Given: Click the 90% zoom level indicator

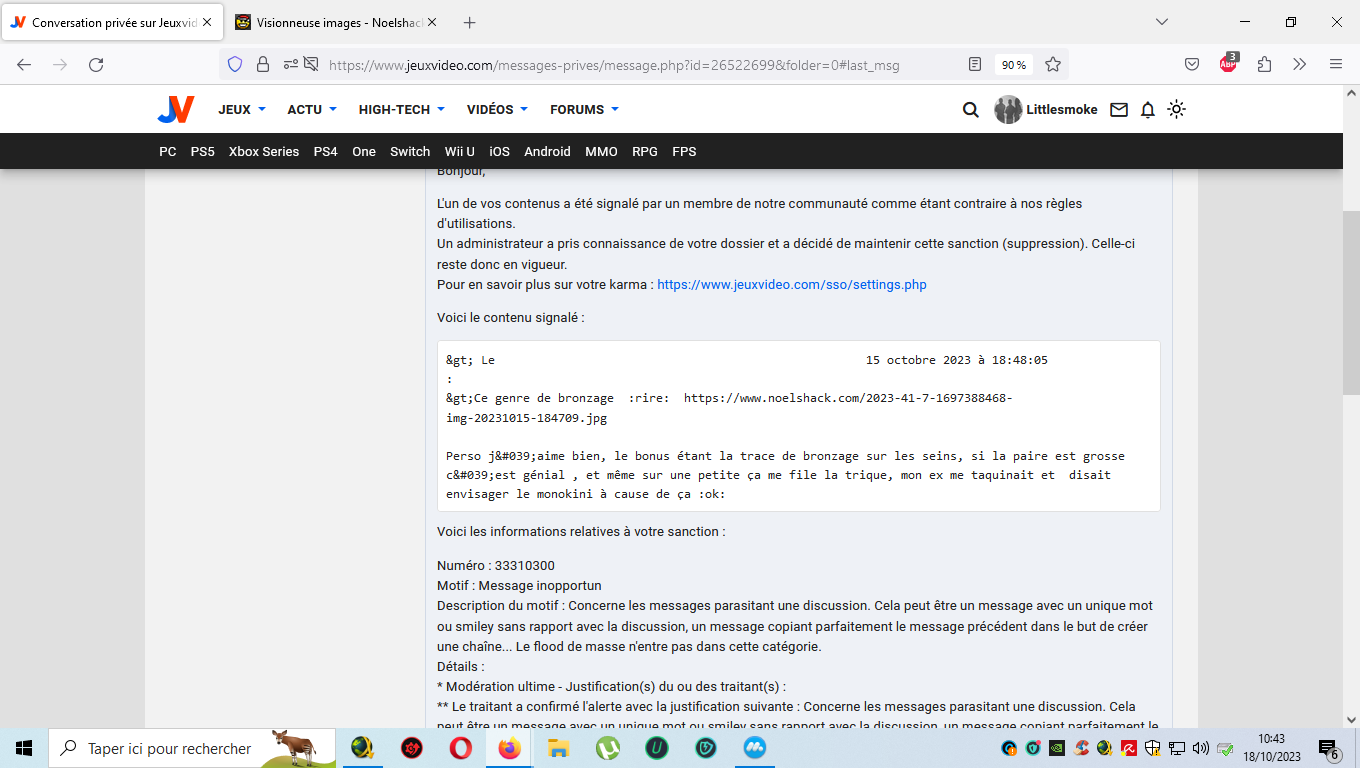Looking at the screenshot, I should pyautogui.click(x=1014, y=65).
